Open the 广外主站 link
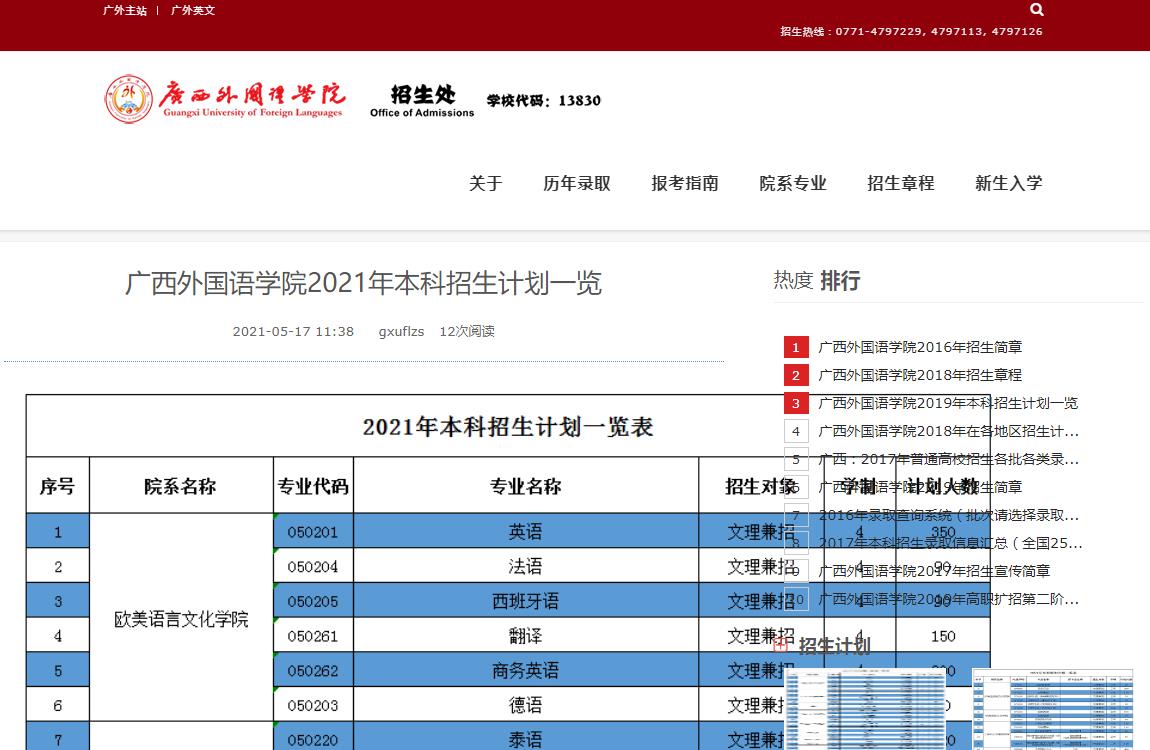The height and width of the screenshot is (750, 1150). click(125, 10)
